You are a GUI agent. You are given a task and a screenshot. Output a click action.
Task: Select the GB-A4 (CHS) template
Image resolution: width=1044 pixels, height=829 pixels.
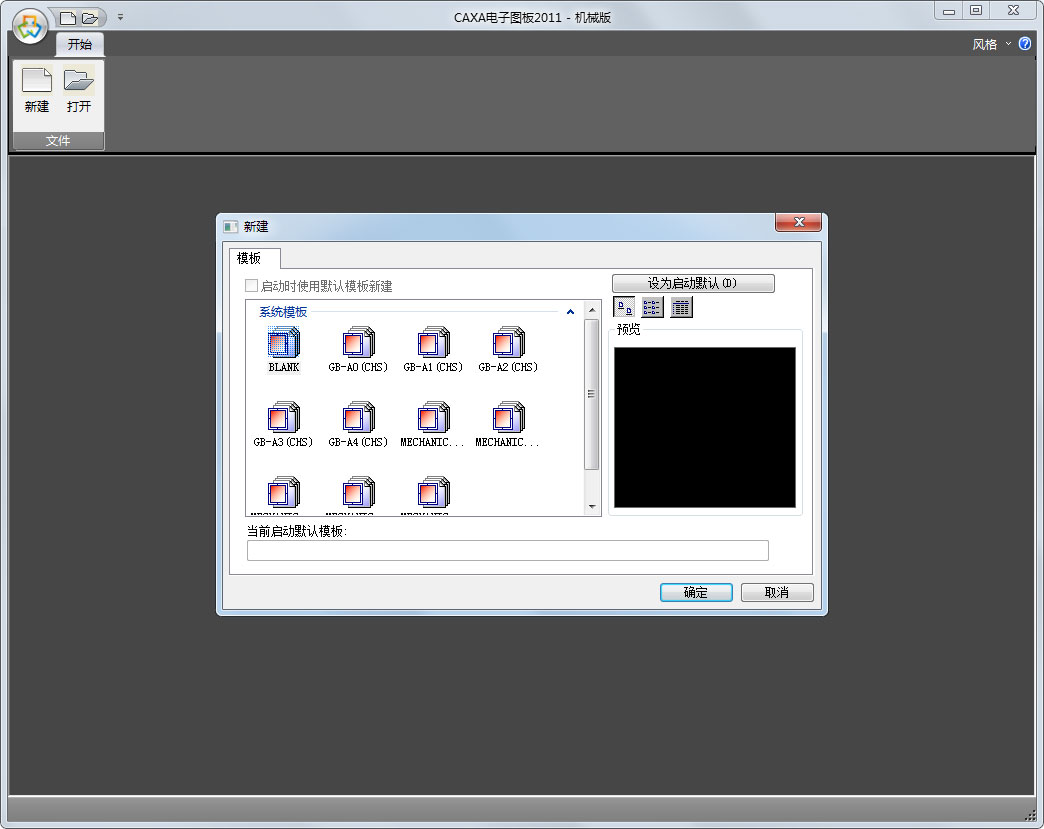coord(358,425)
